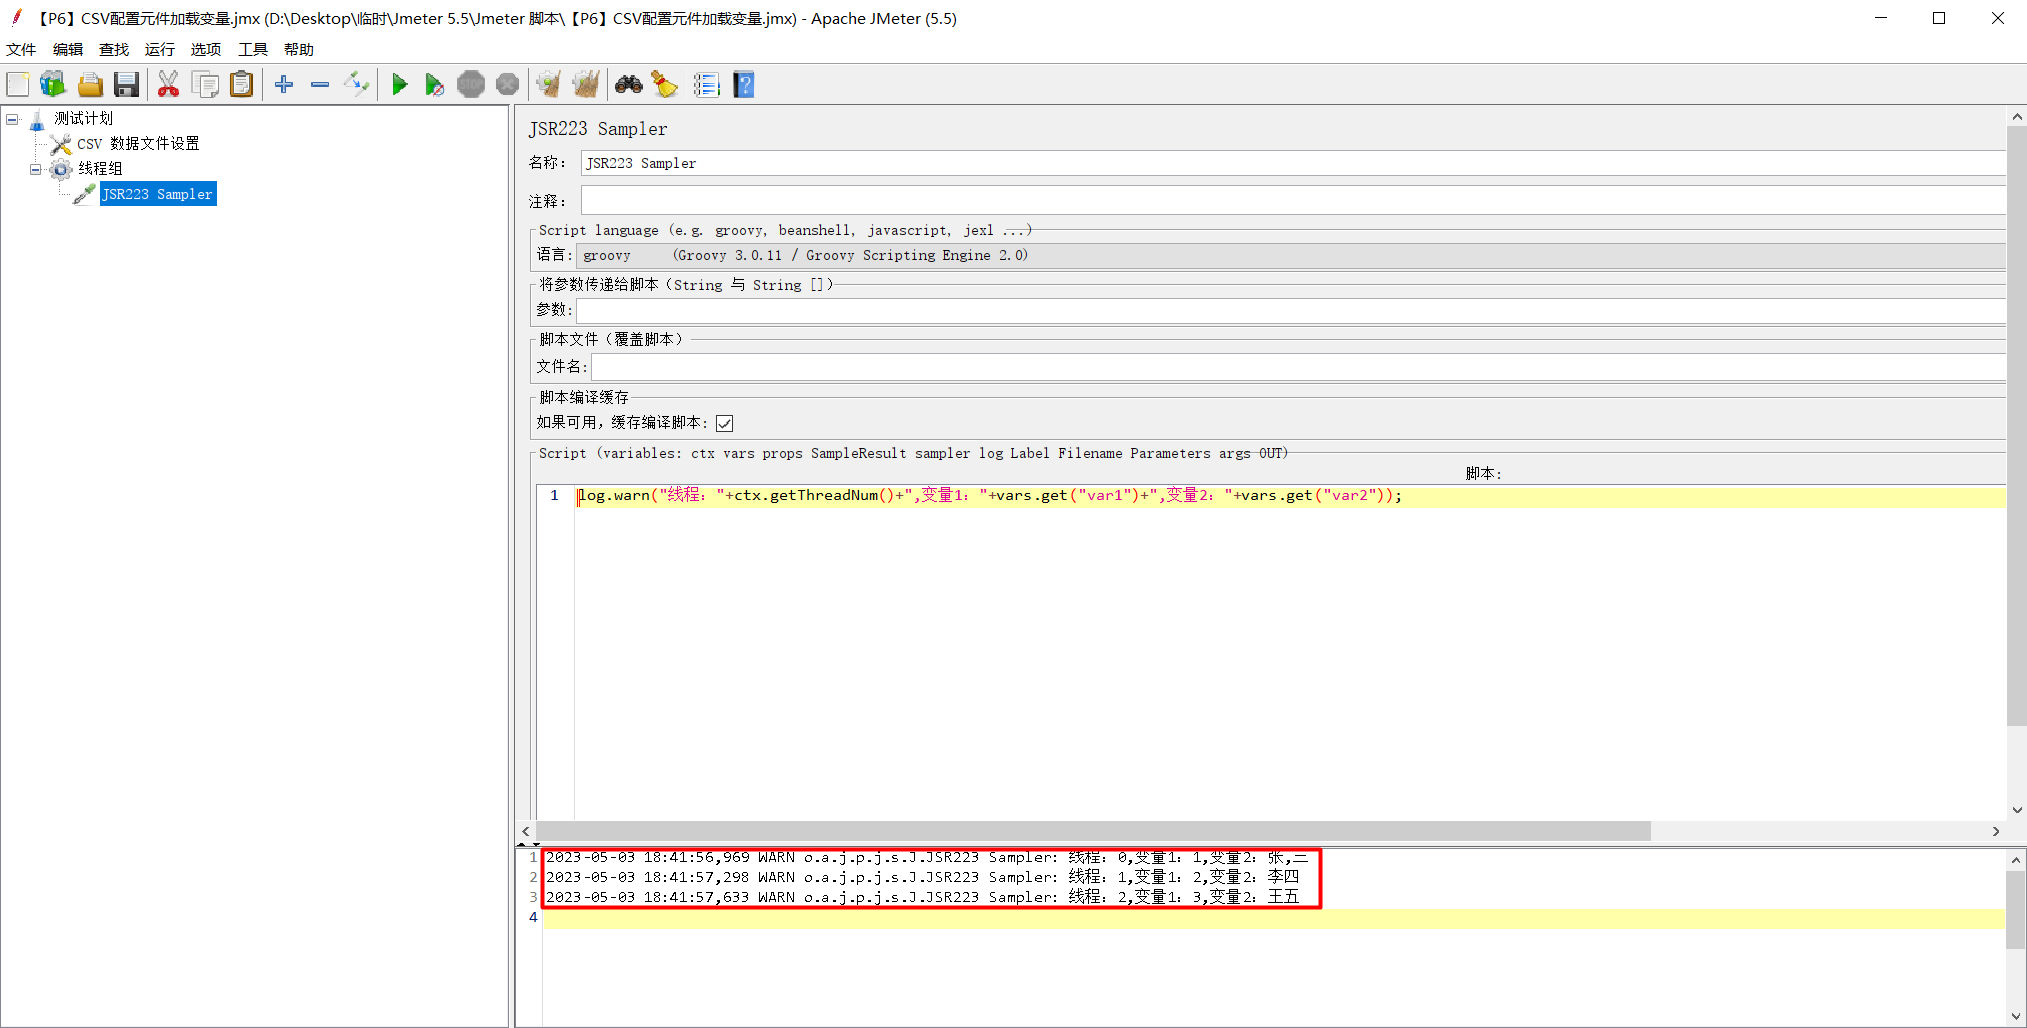
Task: Open search with the binoculars icon
Action: (x=629, y=85)
